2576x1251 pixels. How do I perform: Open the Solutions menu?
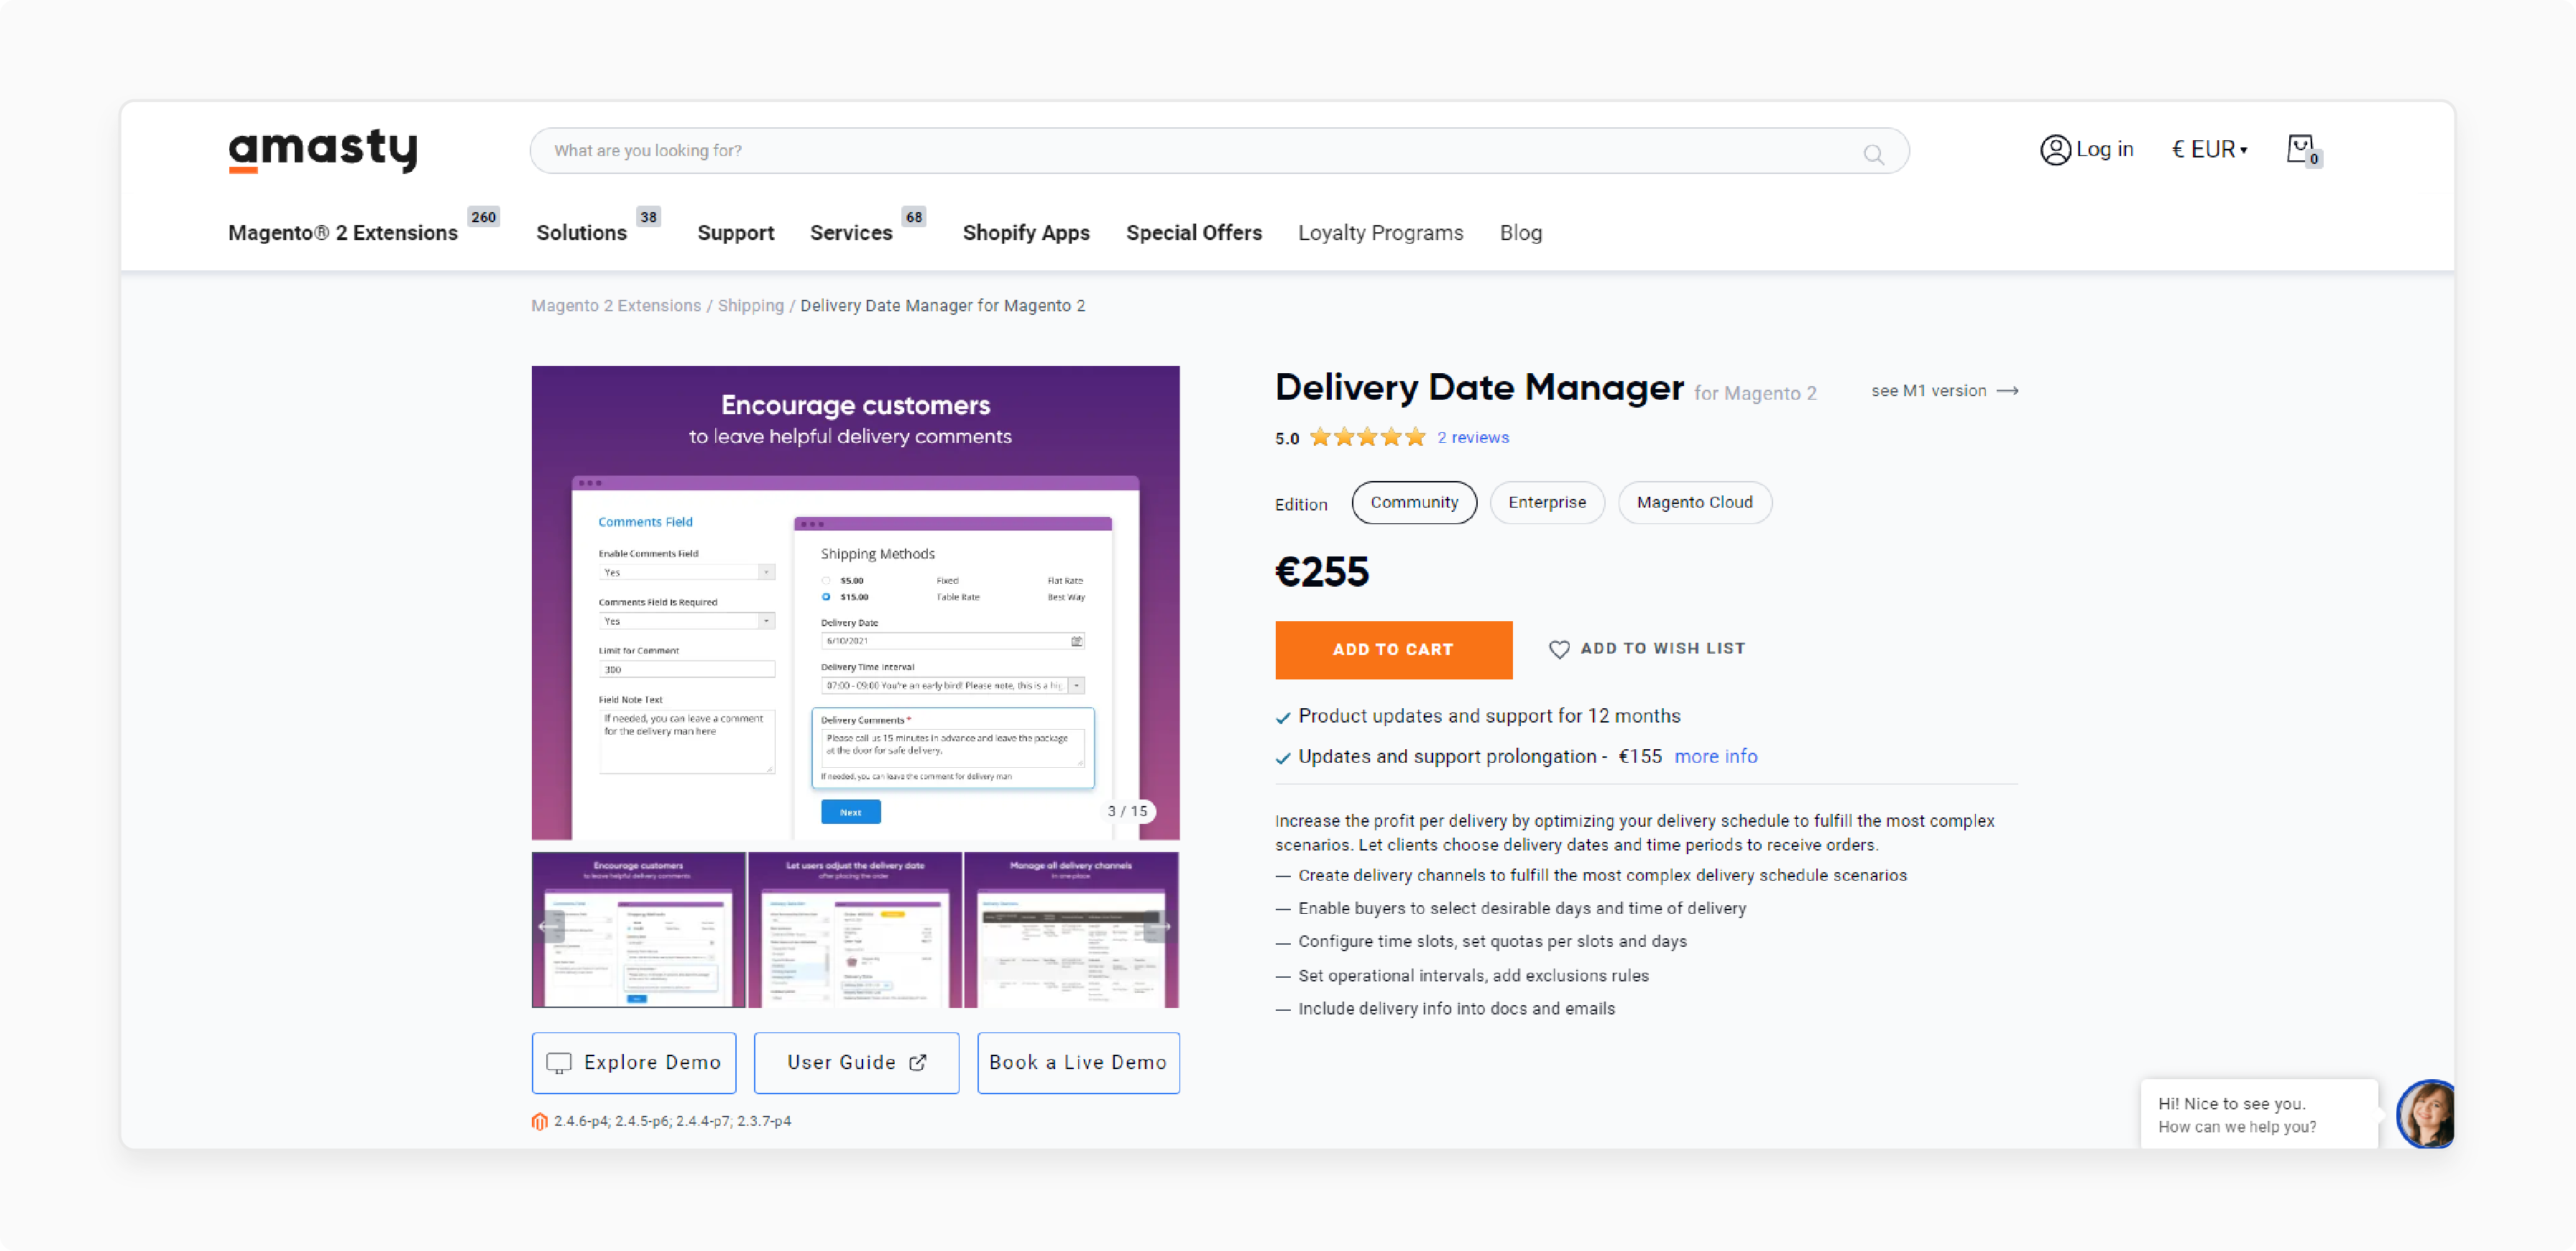pyautogui.click(x=581, y=233)
